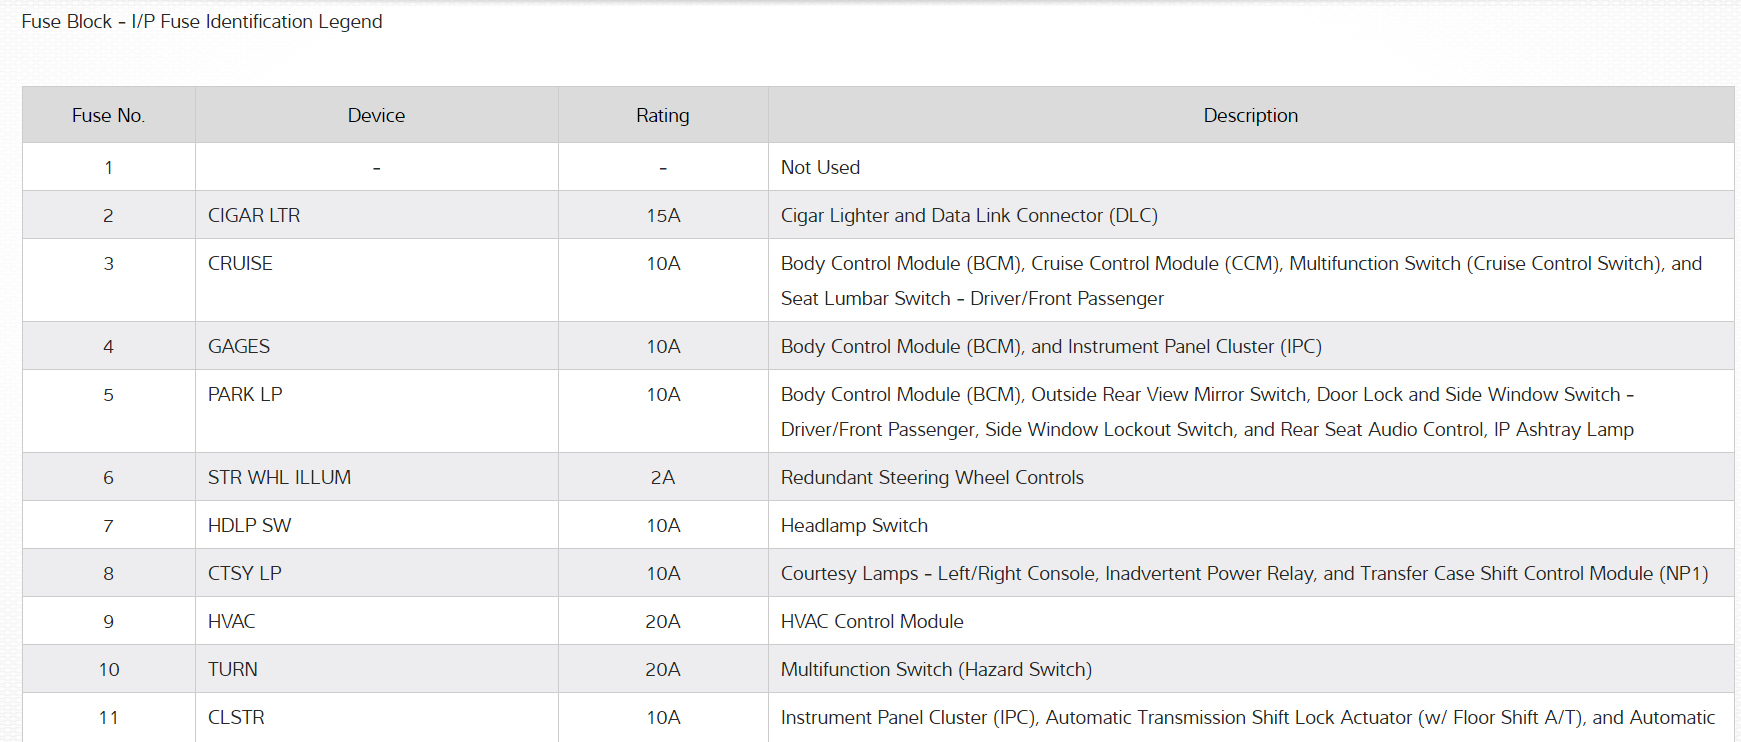Screen dimensions: 1741x742
Task: Select the HVAC device cell
Action: (x=232, y=622)
